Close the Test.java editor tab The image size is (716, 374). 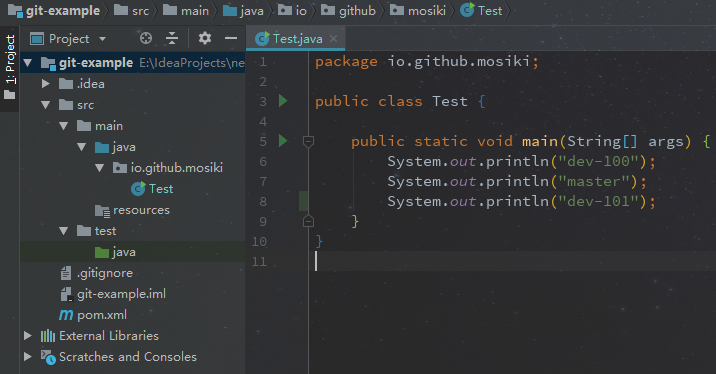(333, 39)
